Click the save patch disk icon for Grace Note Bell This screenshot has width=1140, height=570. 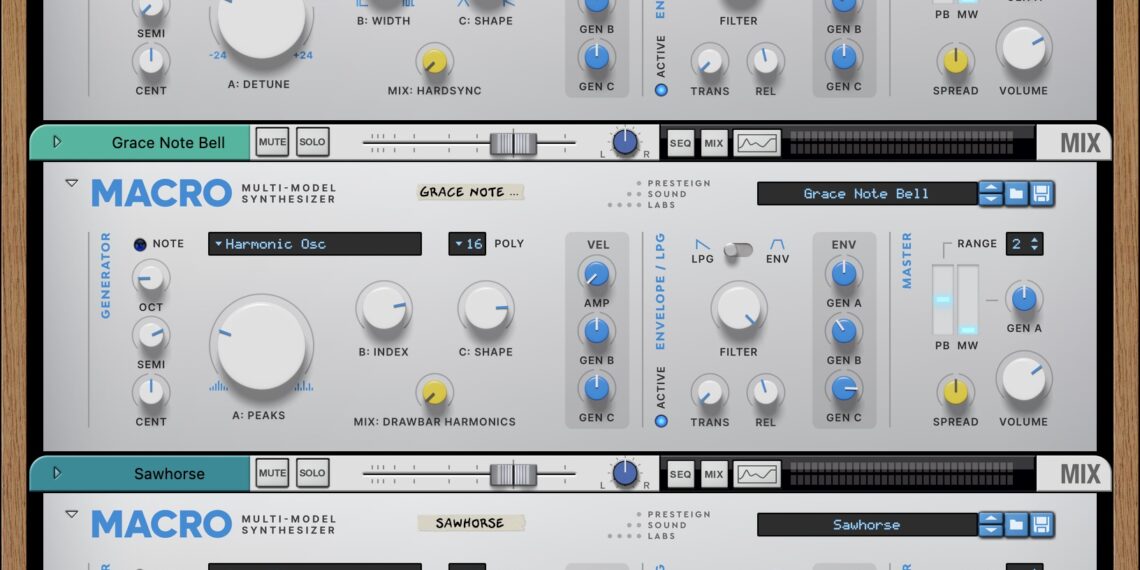[1042, 194]
